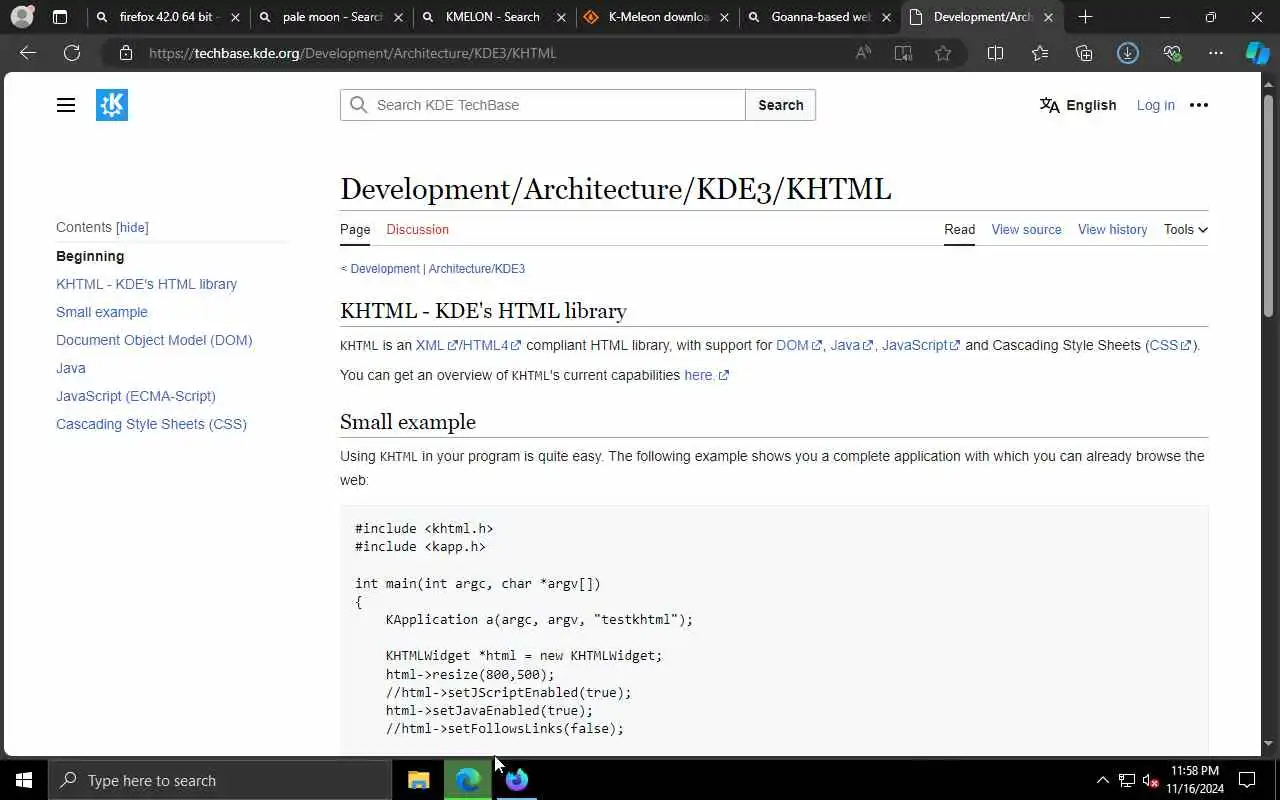1280x800 pixels.
Task: Open the tab actions menu icon
Action: 60,17
